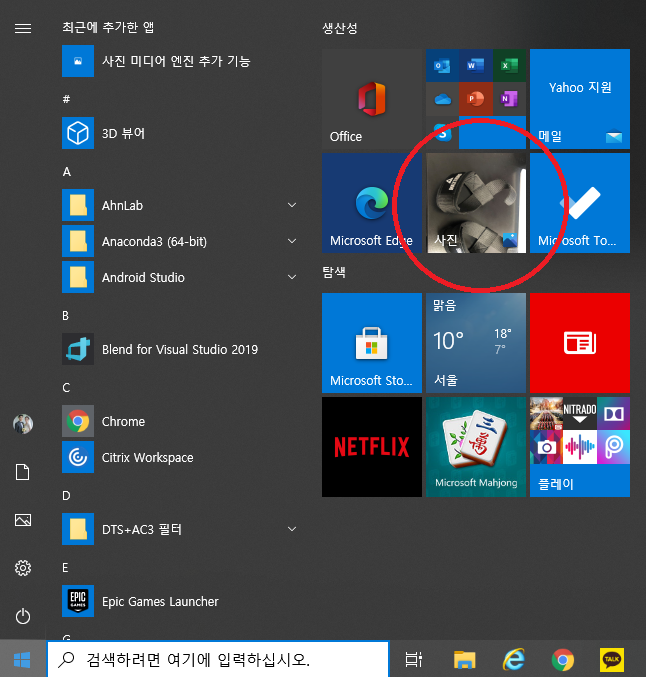The width and height of the screenshot is (646, 677).
Task: Open the hamburger menu at top left
Action: [x=23, y=28]
